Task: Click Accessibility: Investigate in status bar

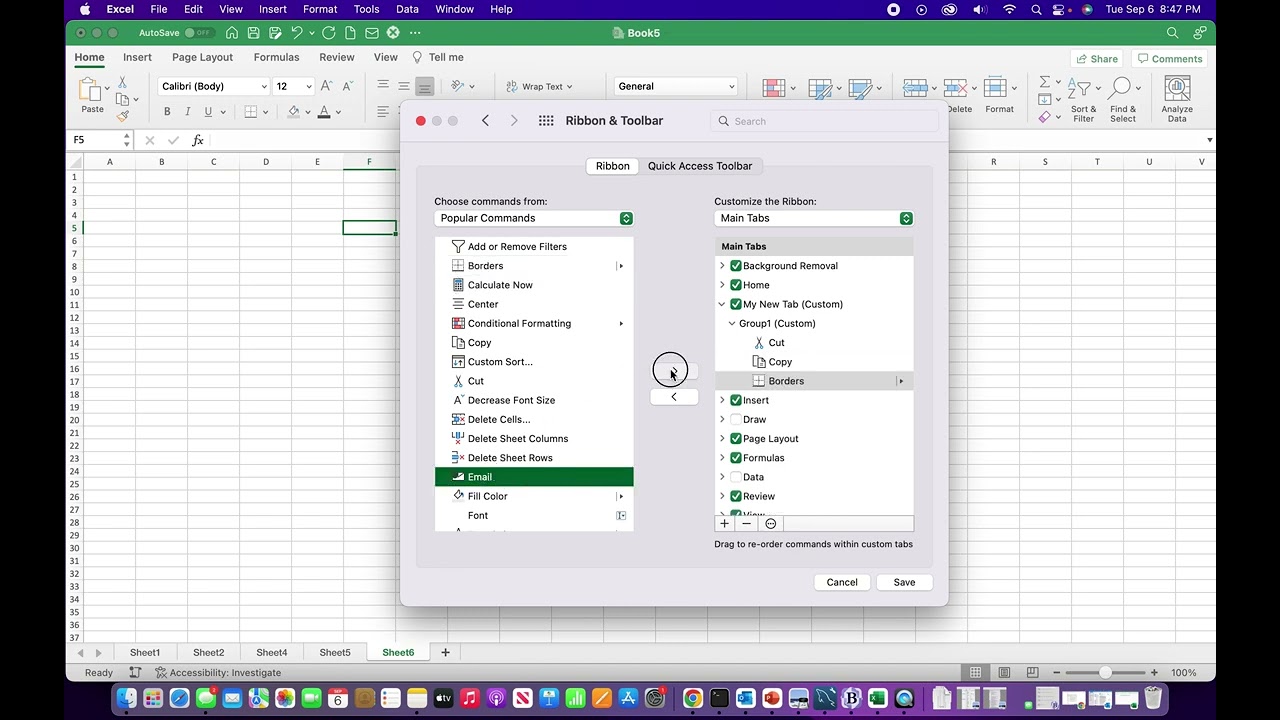Action: pyautogui.click(x=217, y=673)
